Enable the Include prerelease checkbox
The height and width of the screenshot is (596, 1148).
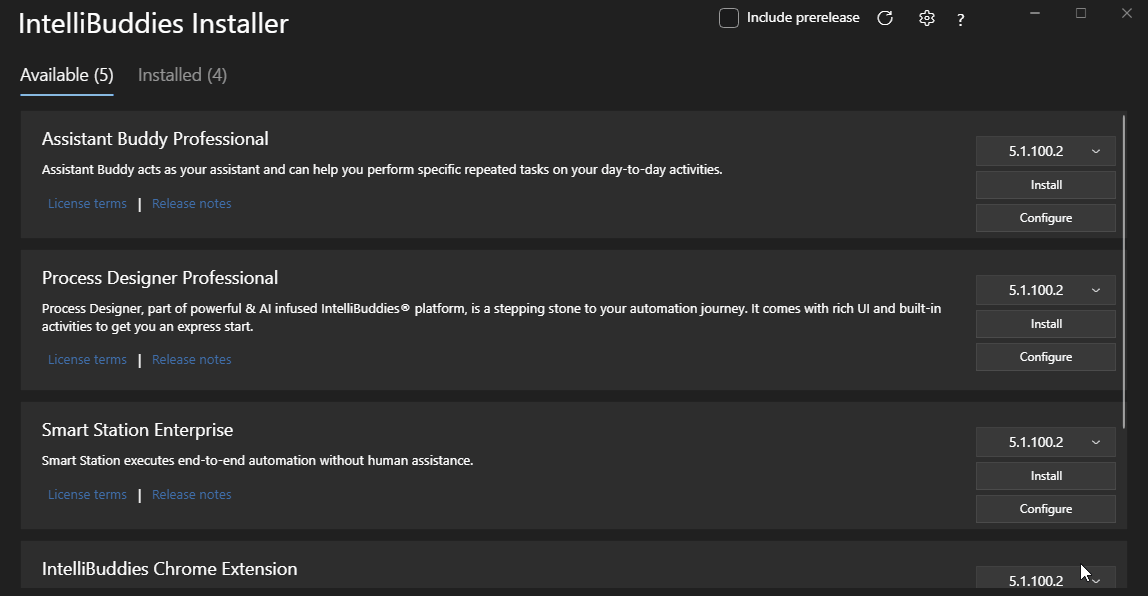[728, 18]
